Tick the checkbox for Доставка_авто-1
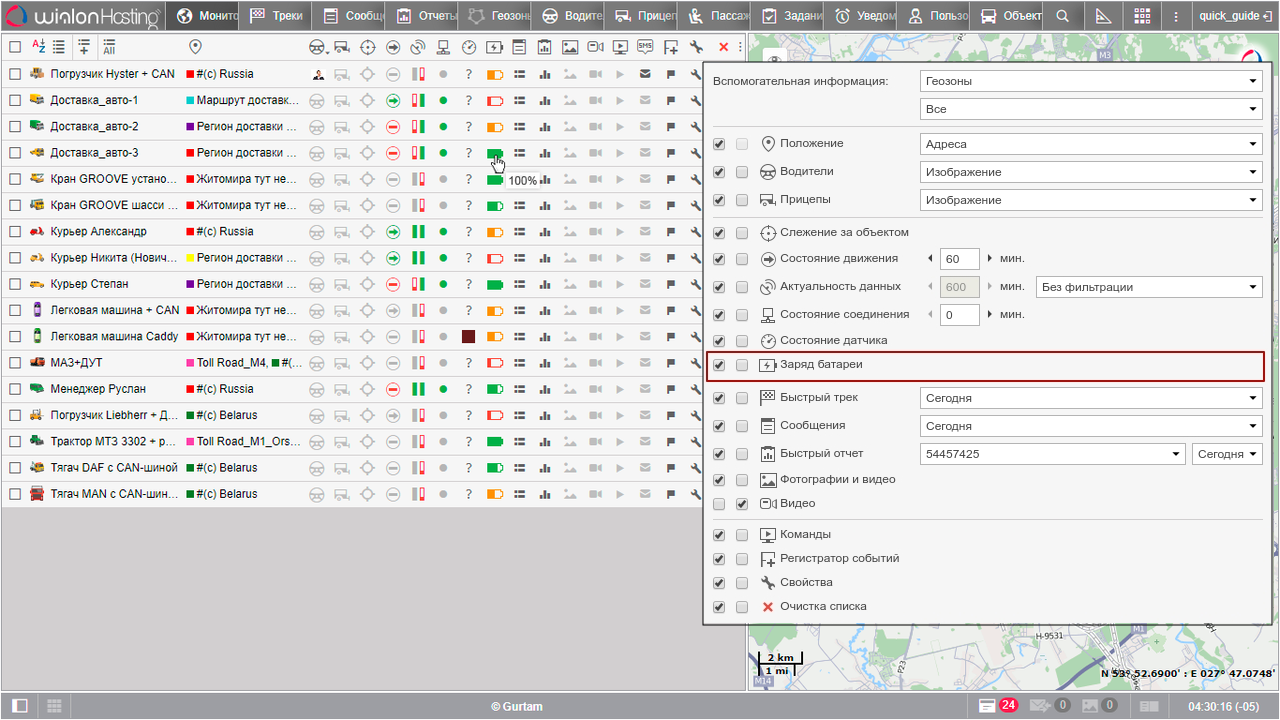The width and height of the screenshot is (1280, 720). [15, 100]
